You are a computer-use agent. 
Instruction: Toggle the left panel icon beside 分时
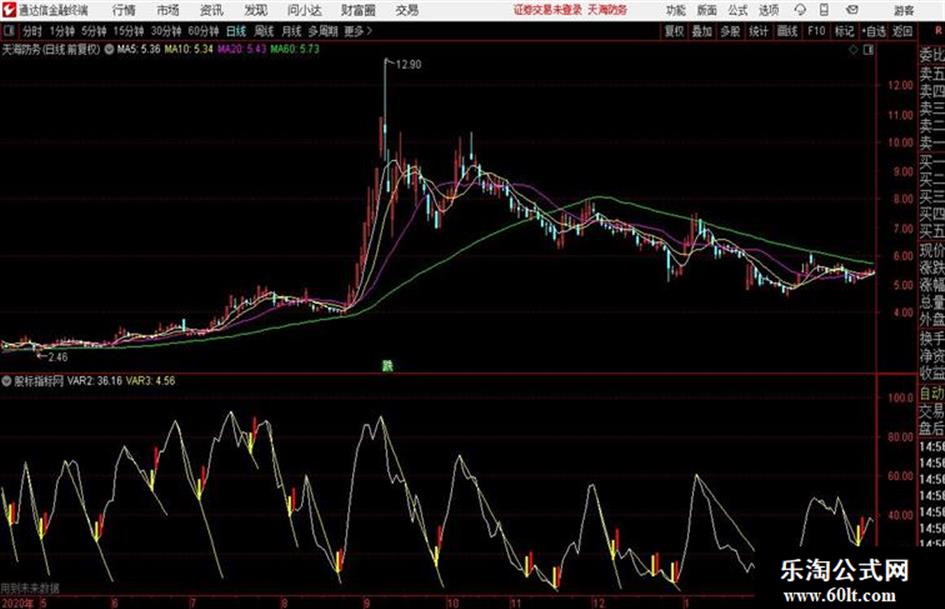tap(8, 31)
